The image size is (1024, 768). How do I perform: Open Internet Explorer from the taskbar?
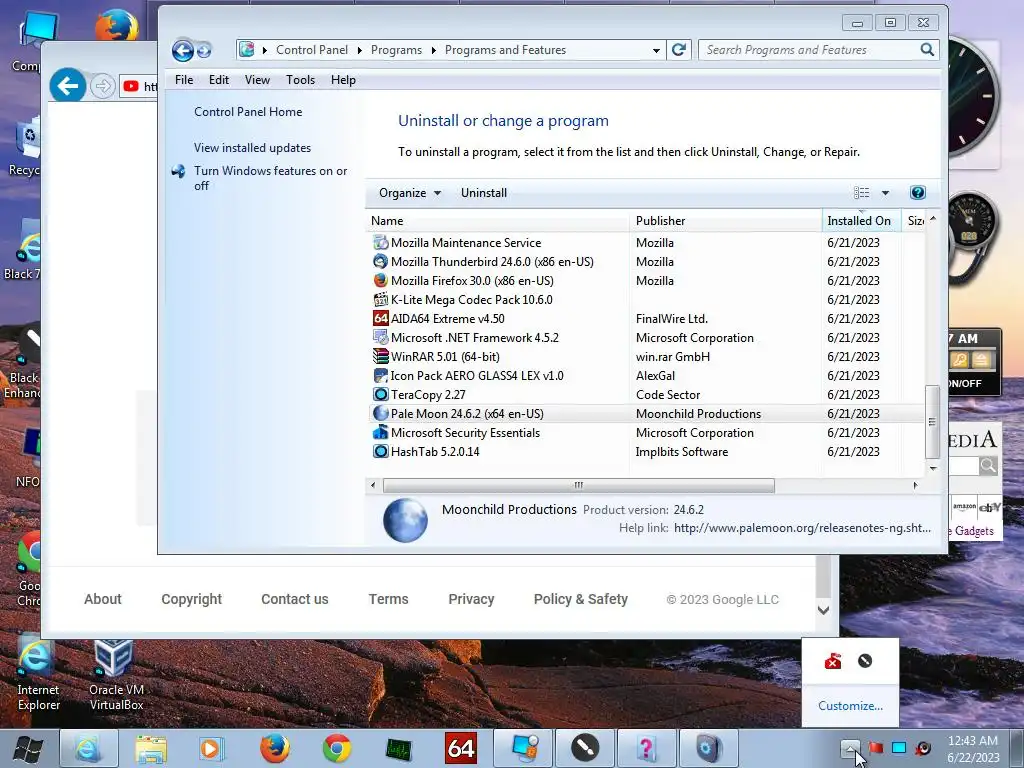[x=89, y=748]
